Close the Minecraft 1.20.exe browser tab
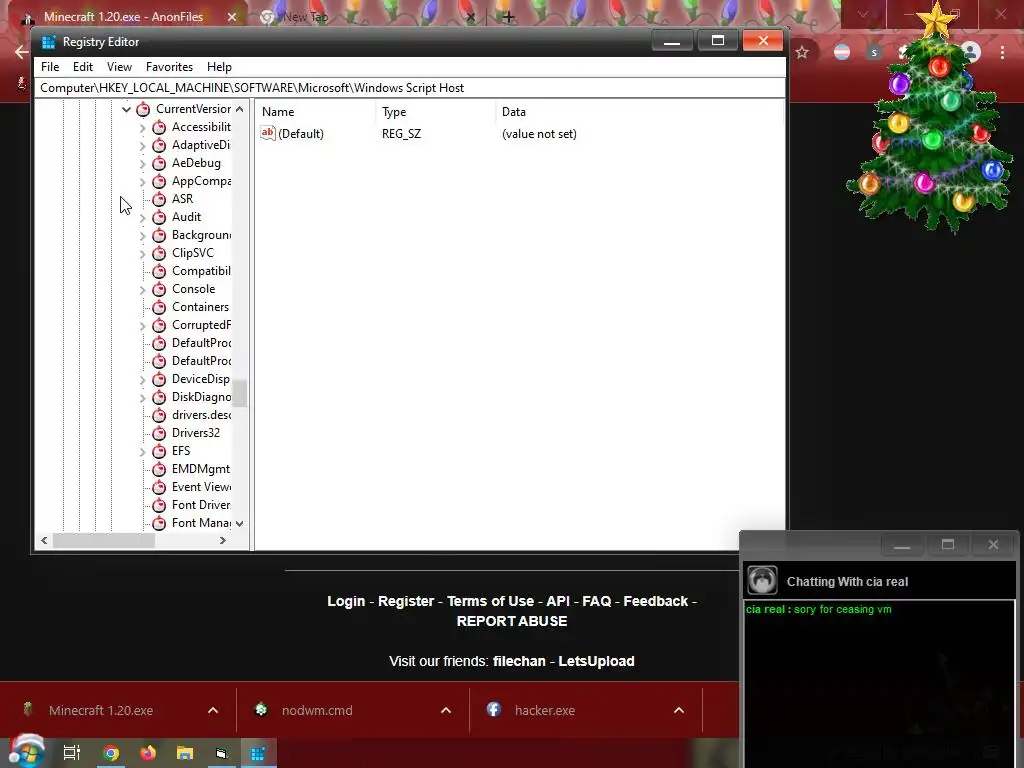This screenshot has width=1024, height=768. (x=232, y=17)
